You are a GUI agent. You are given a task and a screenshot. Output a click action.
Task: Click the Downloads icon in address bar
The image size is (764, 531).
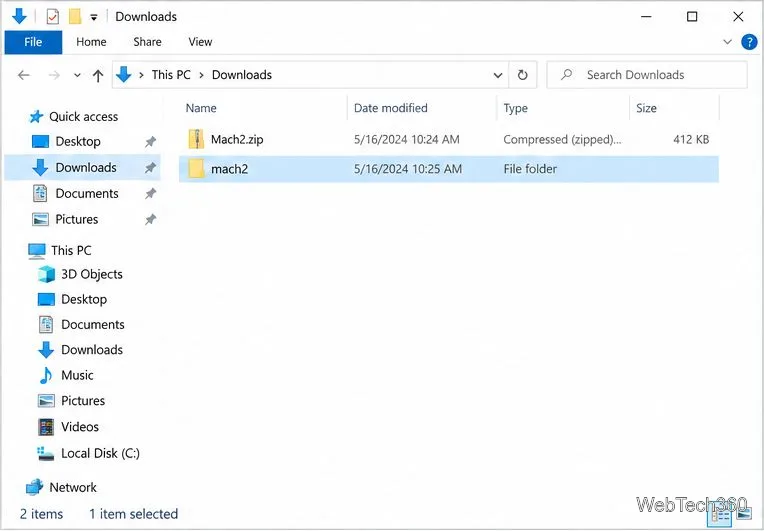(x=124, y=75)
